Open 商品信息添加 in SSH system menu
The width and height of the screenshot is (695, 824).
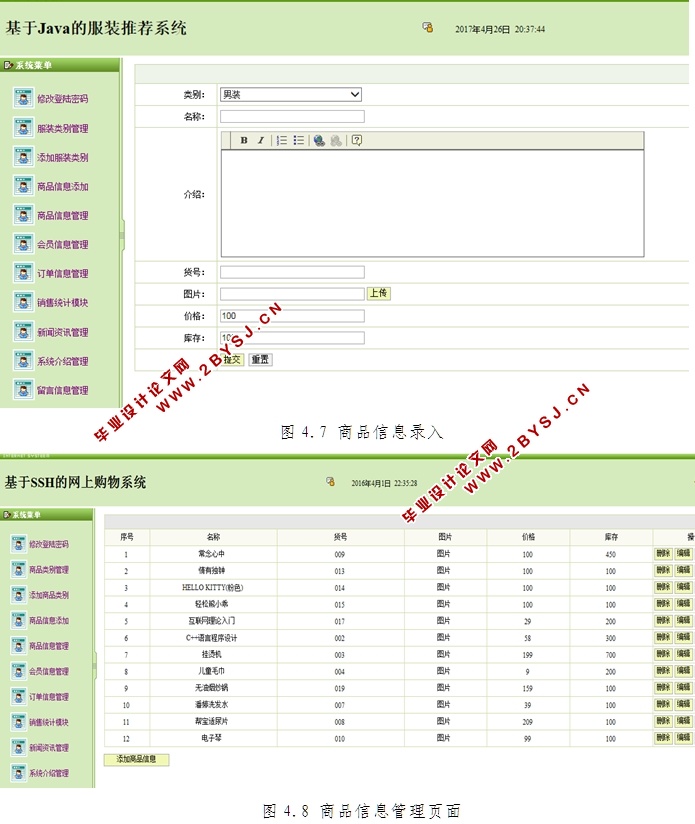click(49, 620)
